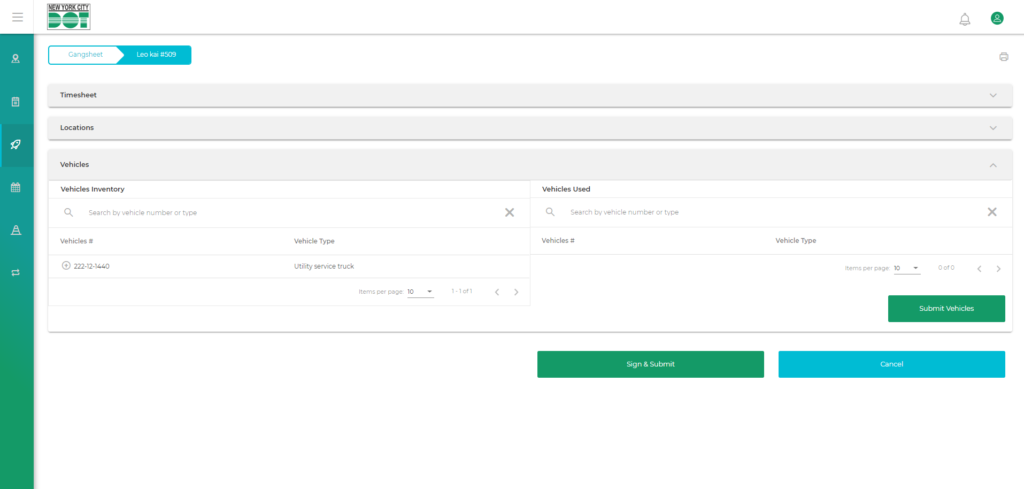Image resolution: width=1024 pixels, height=489 pixels.
Task: Add vehicle 222-12-1440 using plus icon
Action: click(x=66, y=266)
